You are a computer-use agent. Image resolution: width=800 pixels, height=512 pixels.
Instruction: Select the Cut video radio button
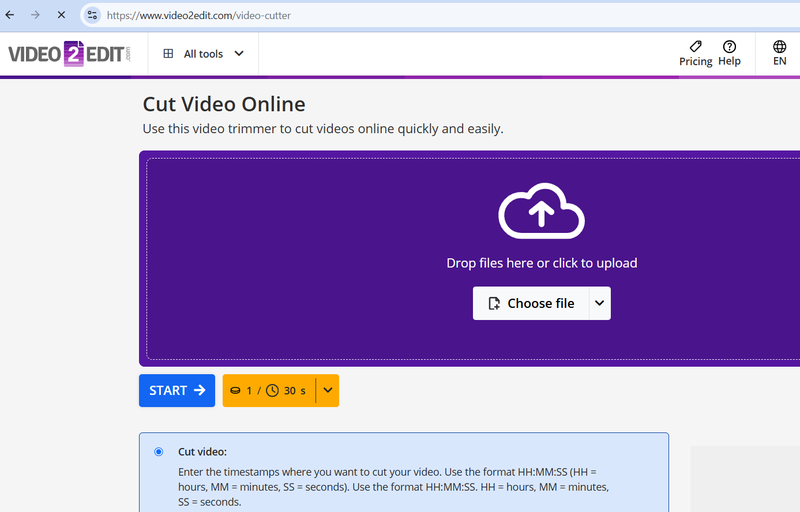click(159, 452)
